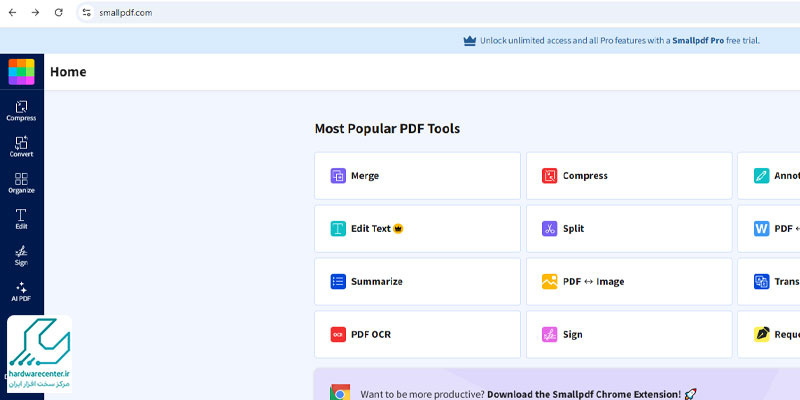Click the blue Summarize list icon
800x400 pixels.
click(x=338, y=282)
